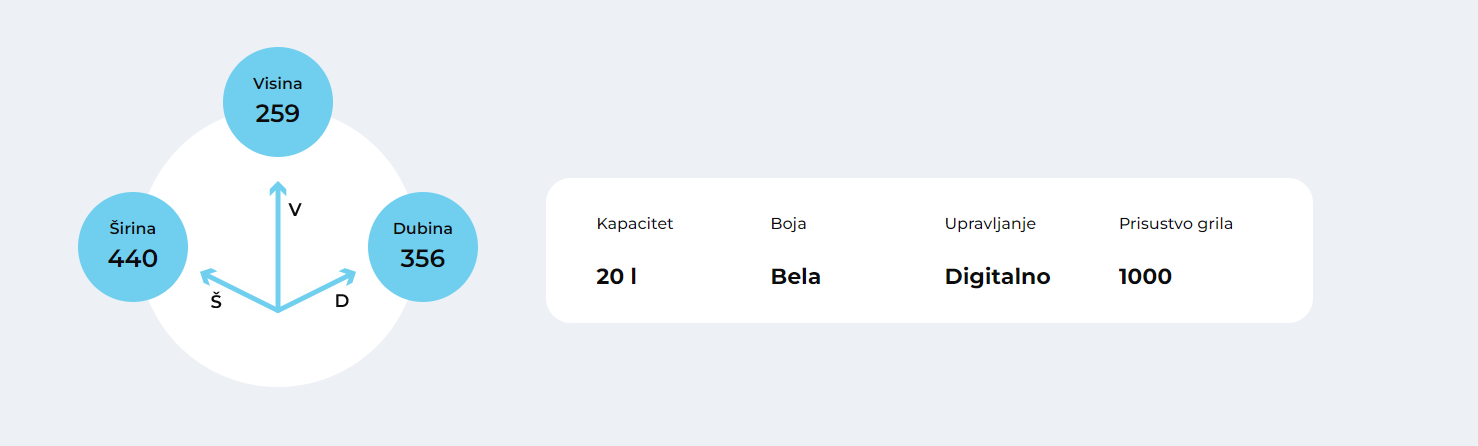The height and width of the screenshot is (446, 1478).
Task: Click the 20 l capacity value
Action: [616, 277]
